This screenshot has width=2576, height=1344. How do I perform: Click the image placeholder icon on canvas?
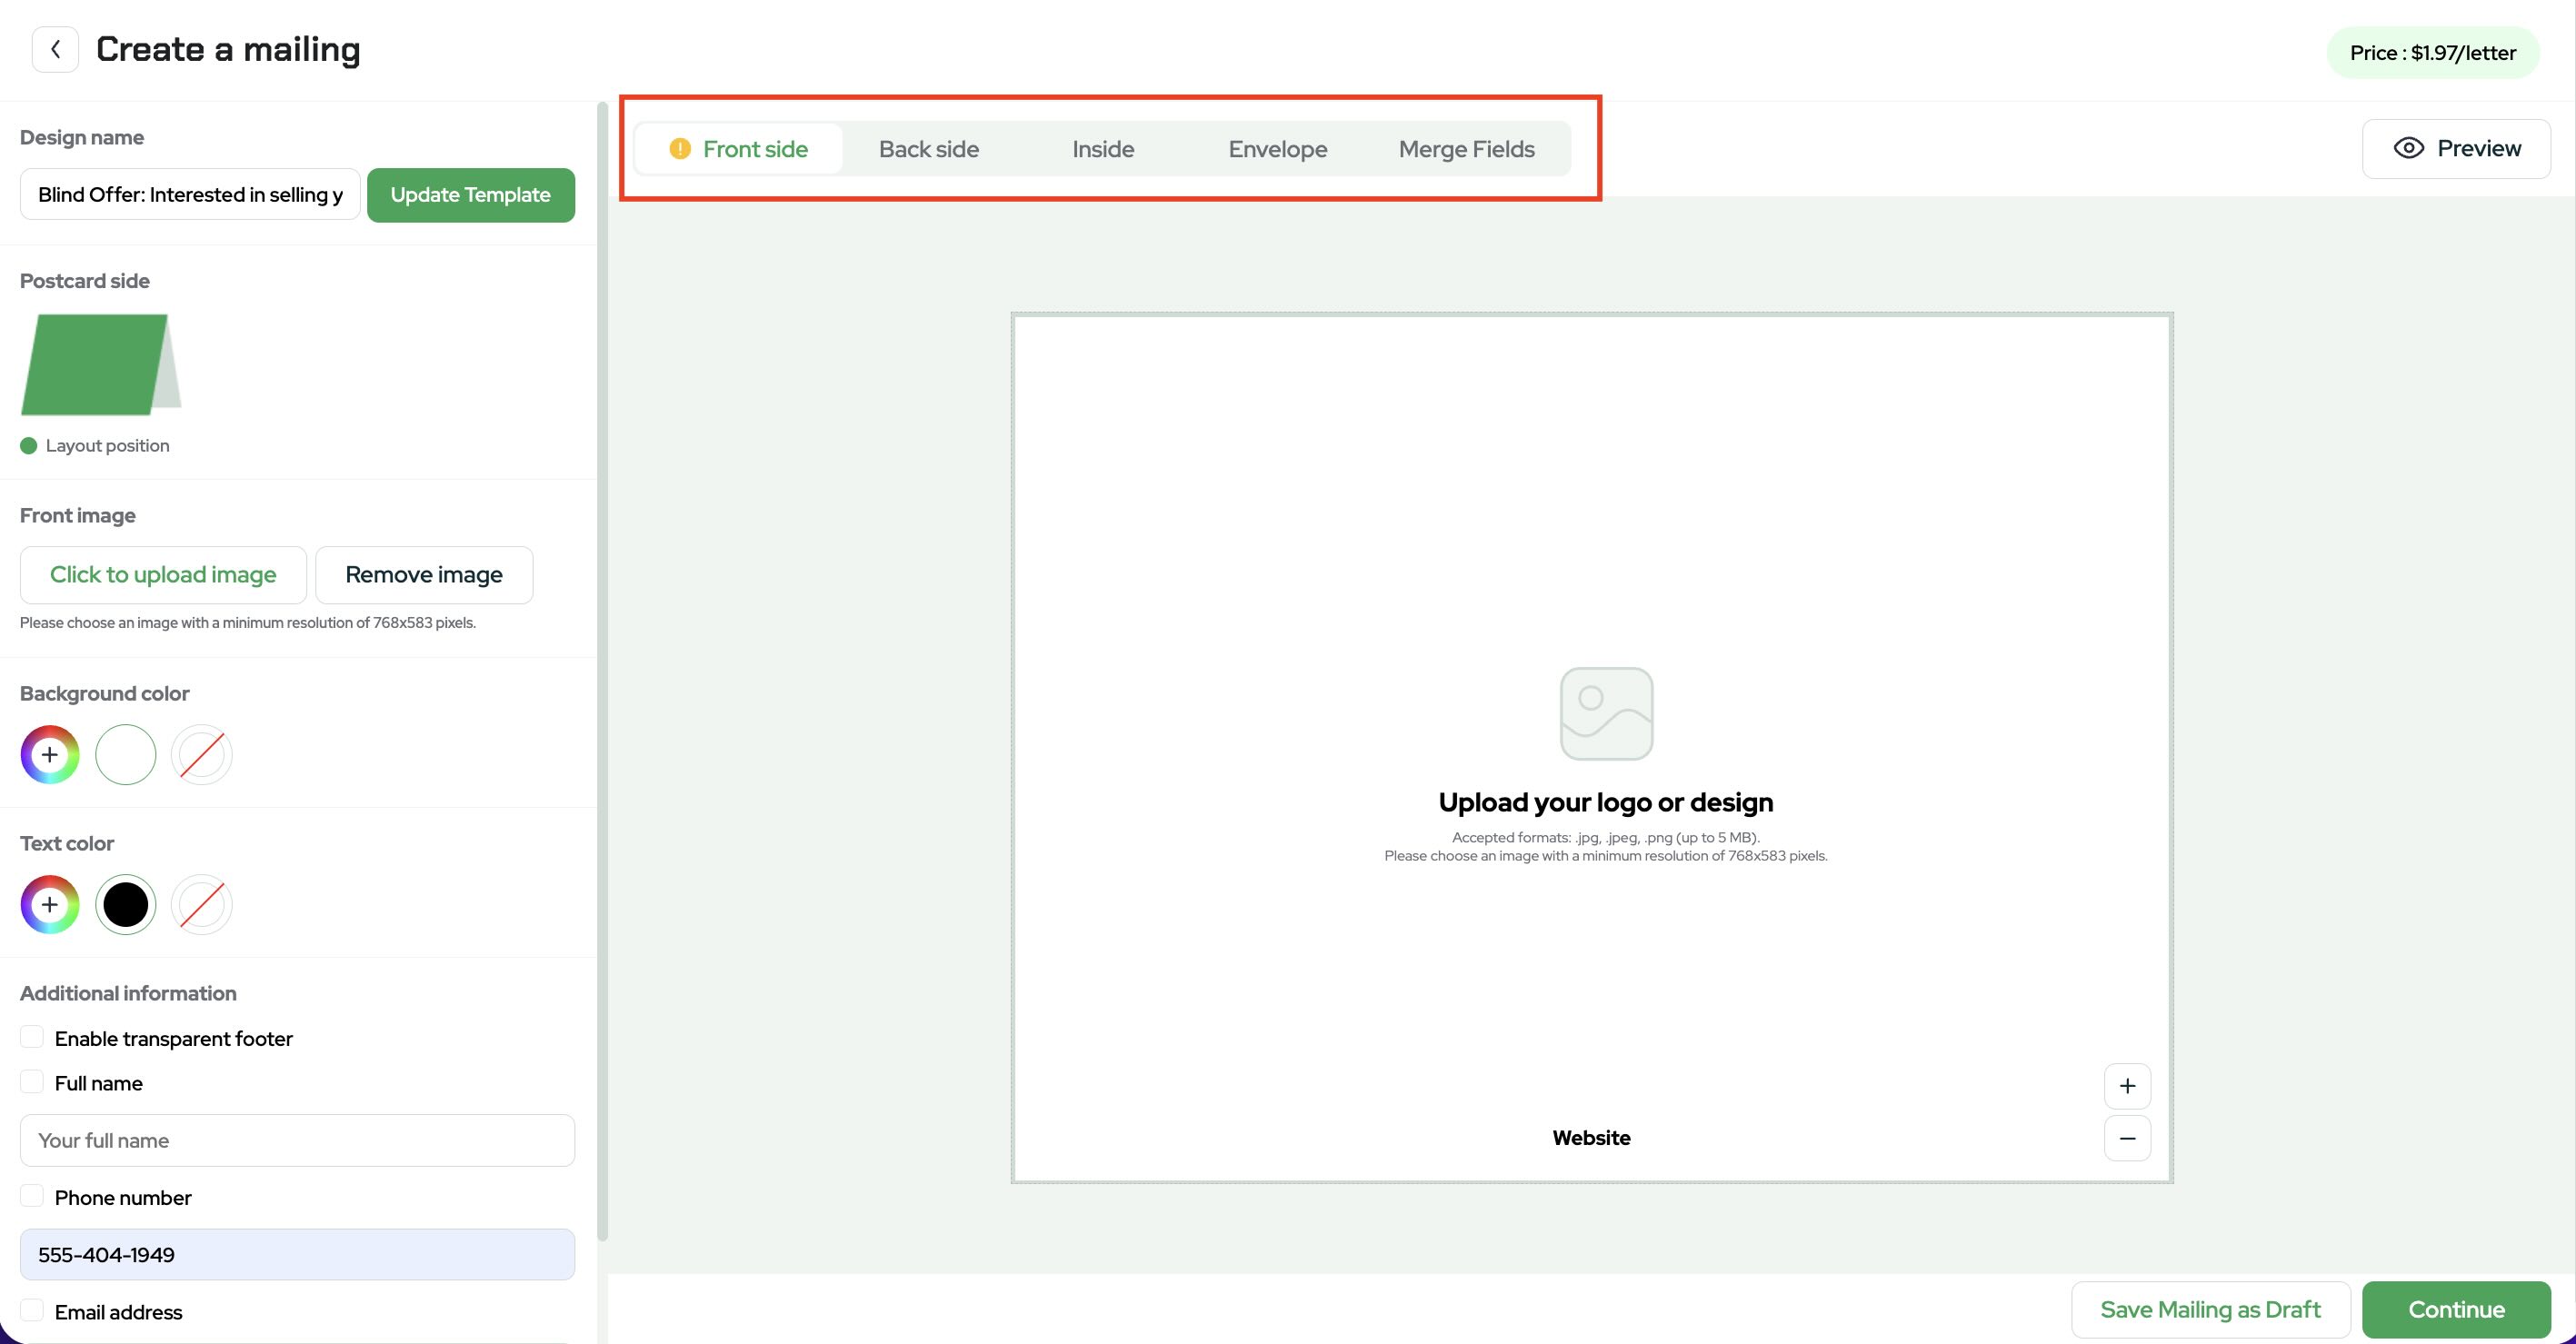pyautogui.click(x=1606, y=714)
